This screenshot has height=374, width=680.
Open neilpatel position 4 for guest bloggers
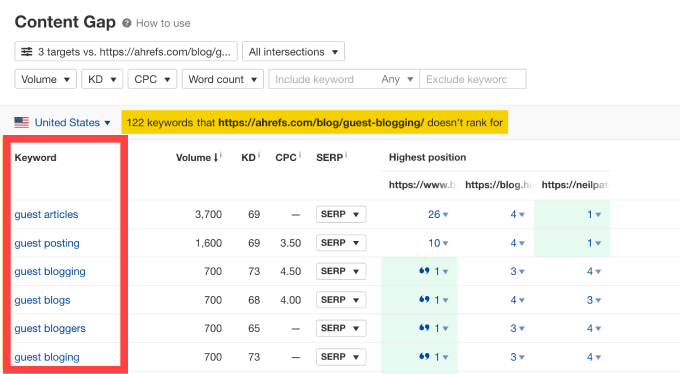594,328
